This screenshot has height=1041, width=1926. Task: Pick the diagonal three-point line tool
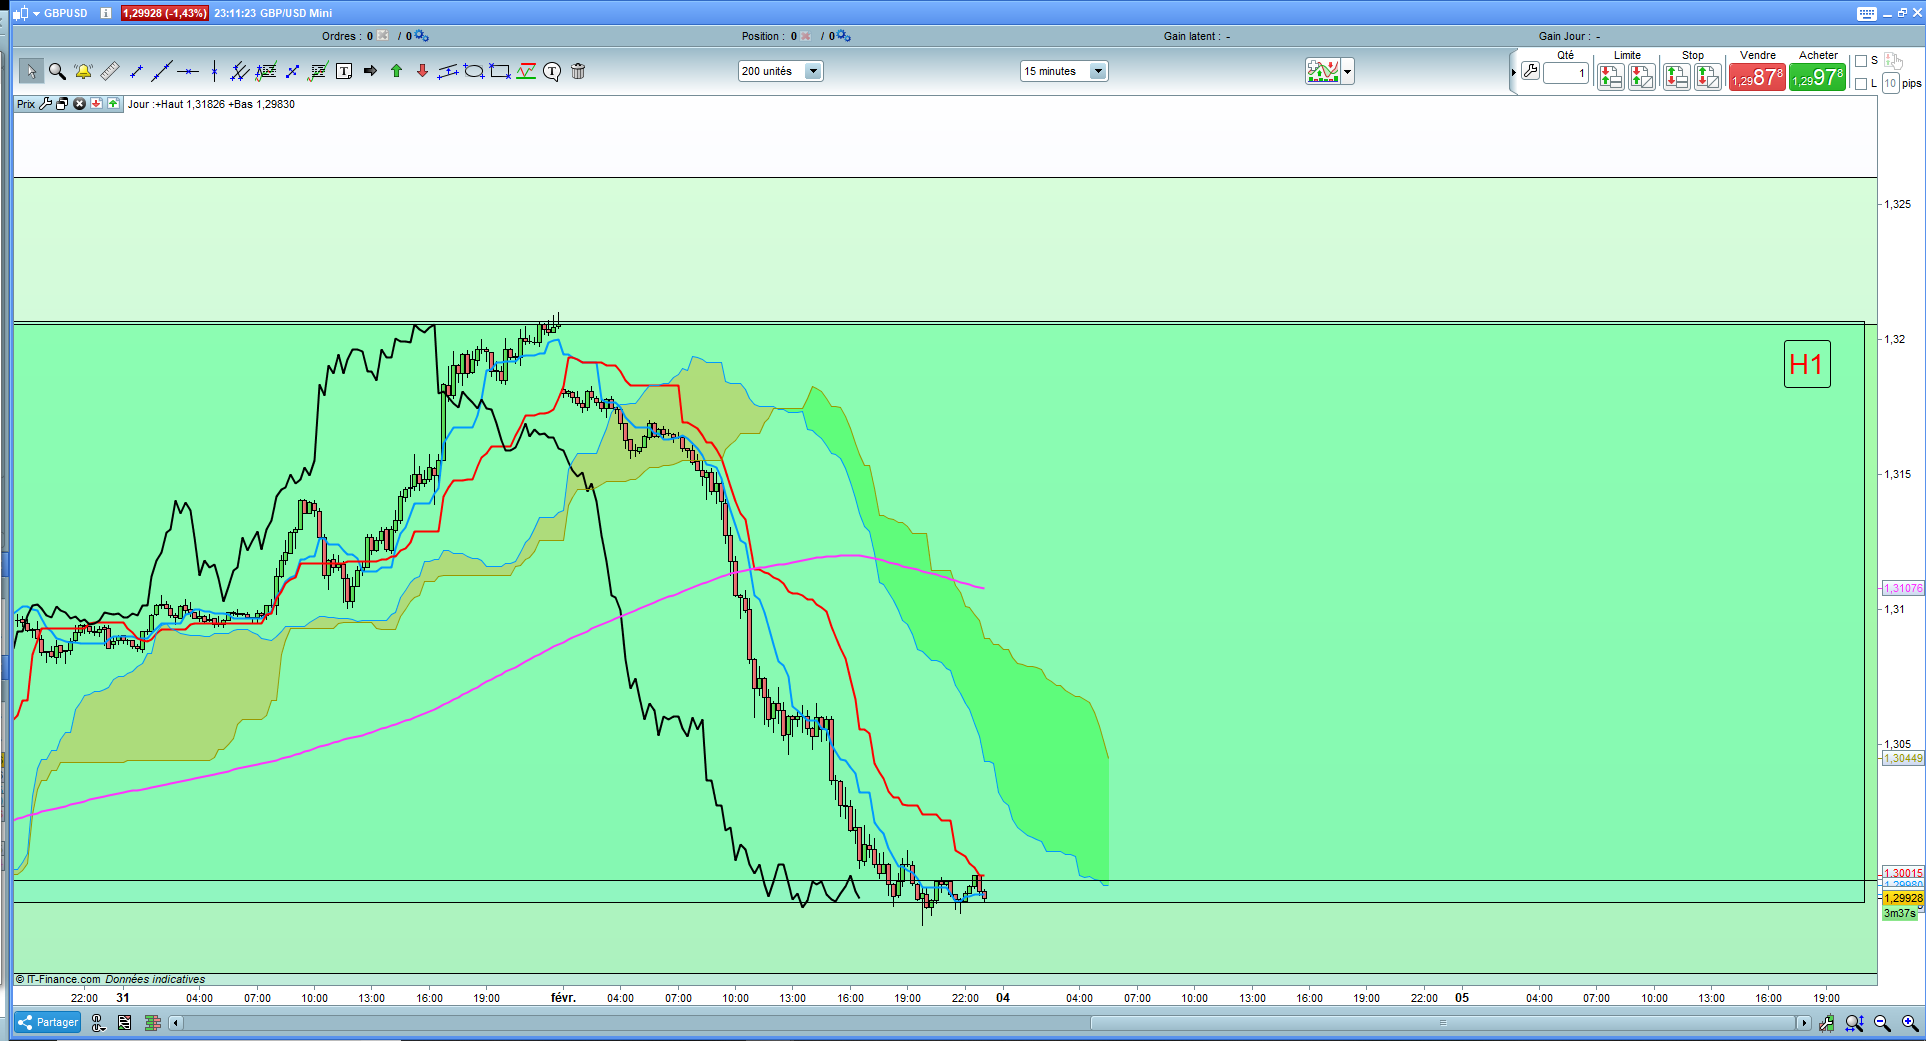click(292, 71)
